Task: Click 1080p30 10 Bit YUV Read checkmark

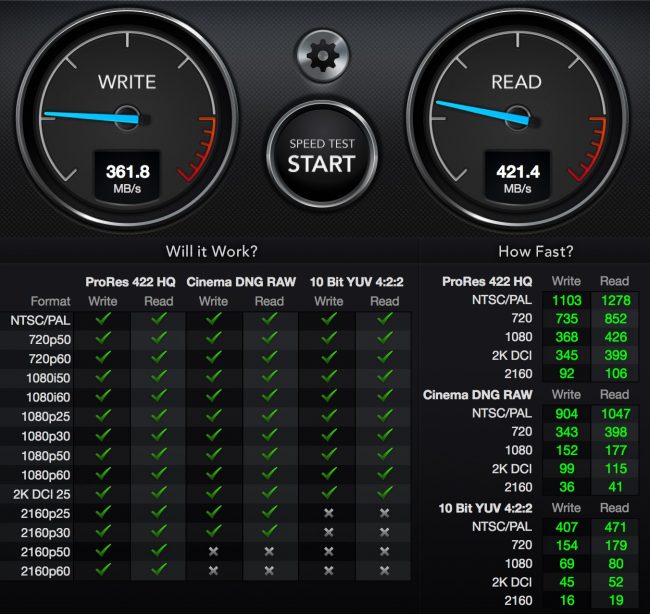Action: [x=385, y=434]
